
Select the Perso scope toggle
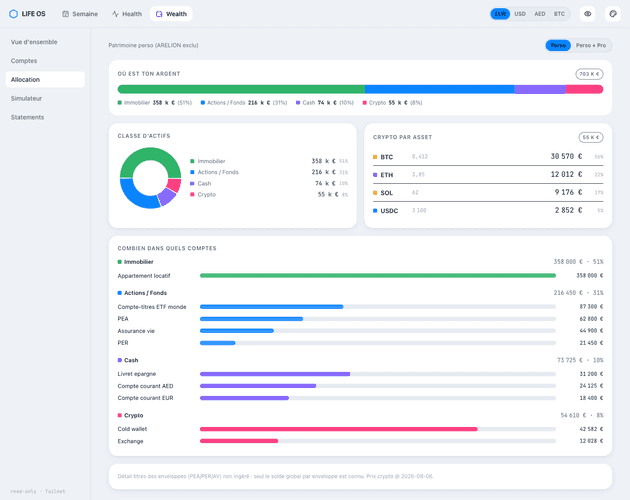point(558,45)
